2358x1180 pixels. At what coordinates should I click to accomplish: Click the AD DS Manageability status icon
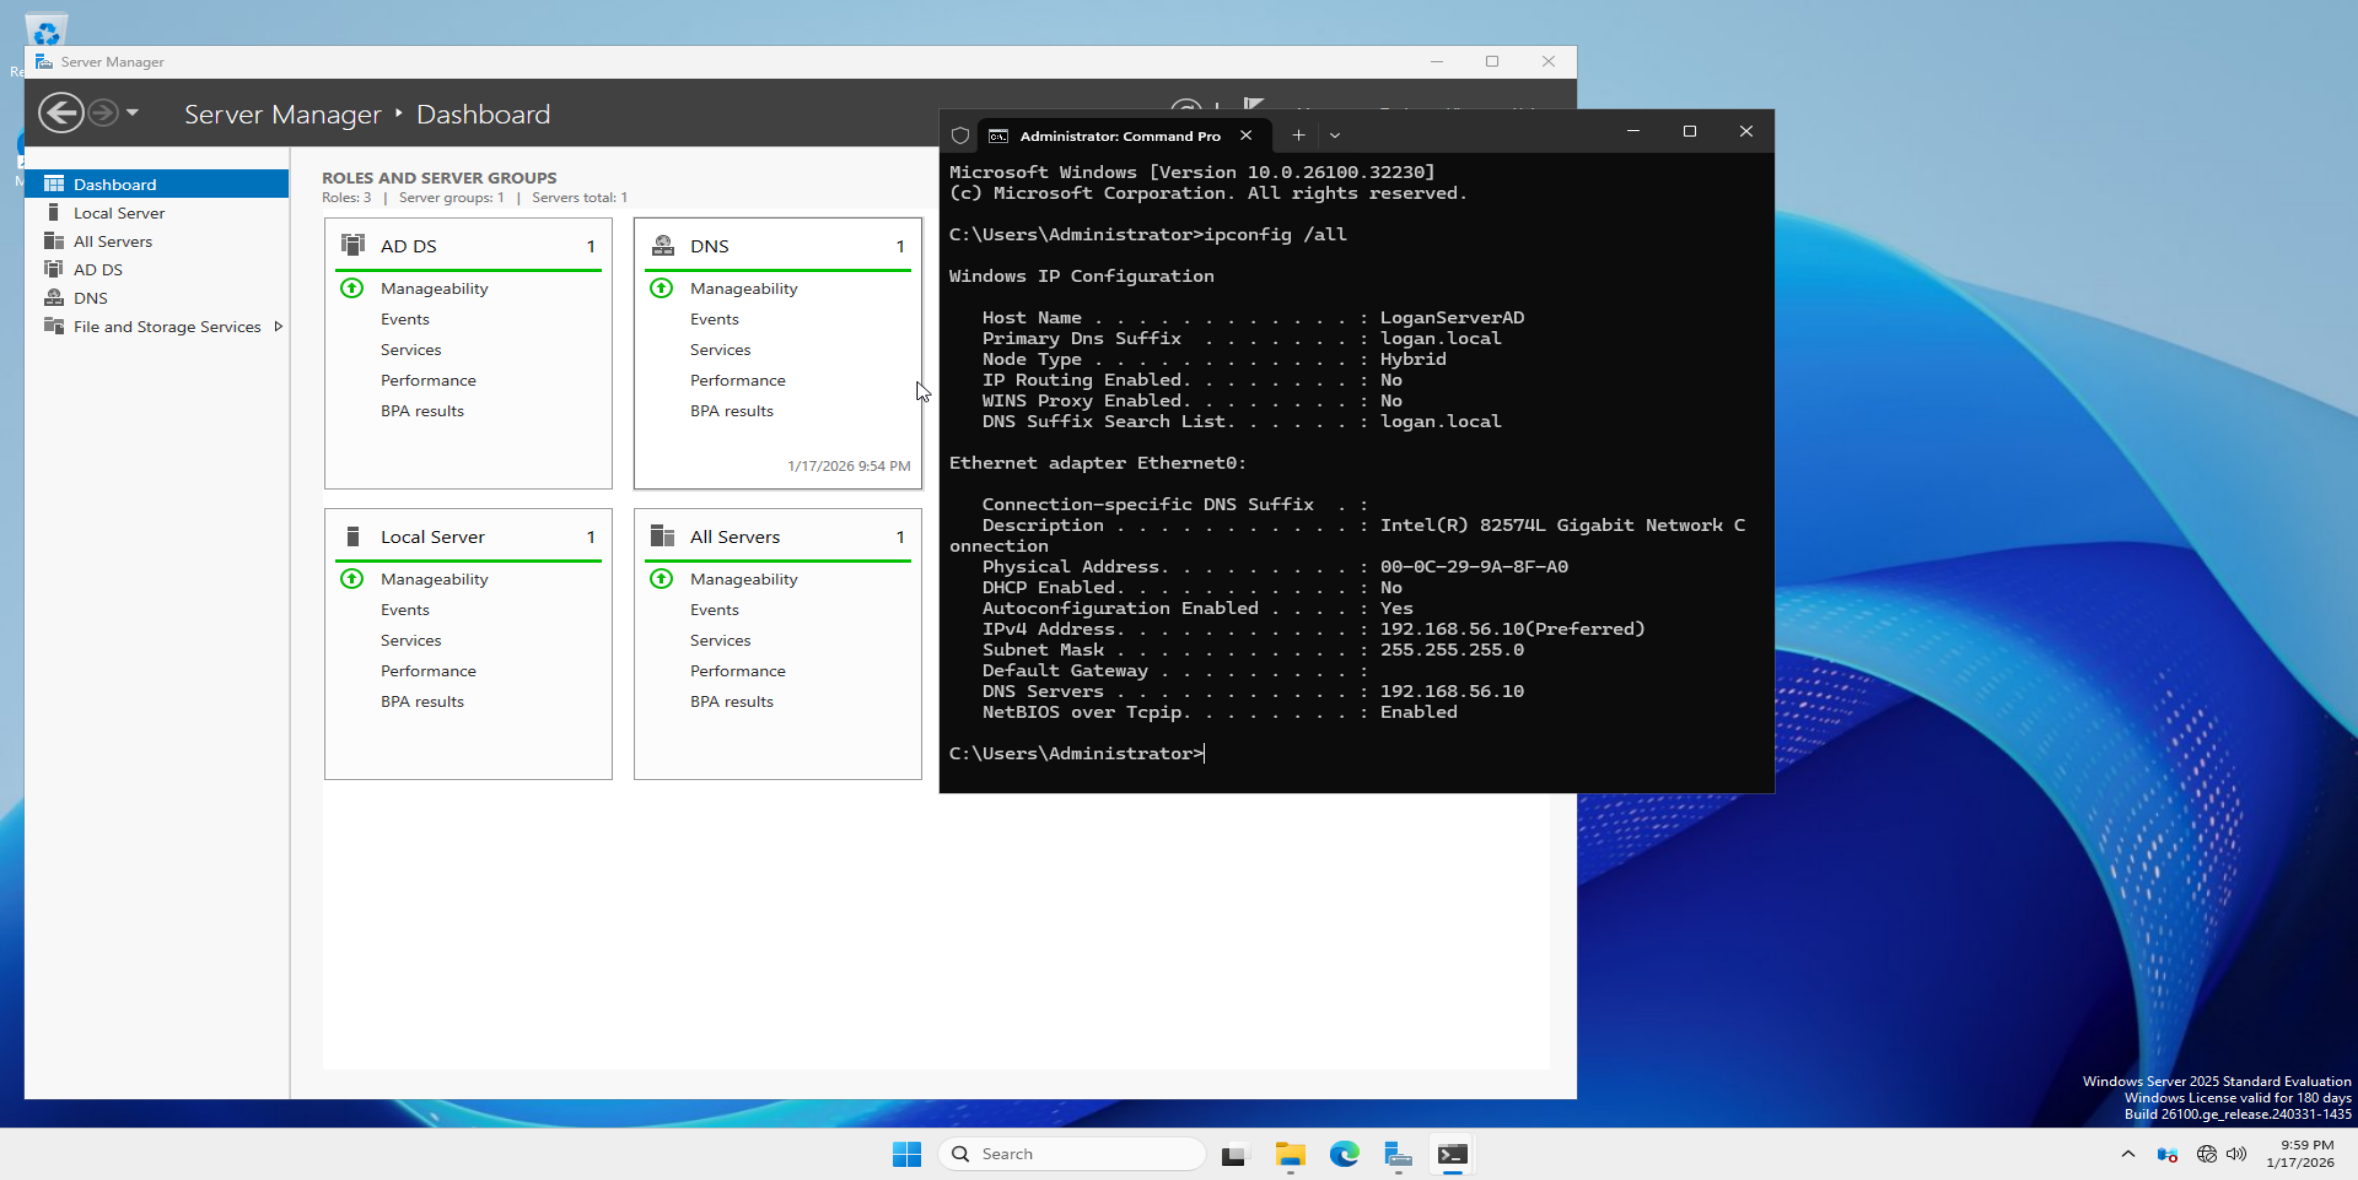tap(352, 289)
